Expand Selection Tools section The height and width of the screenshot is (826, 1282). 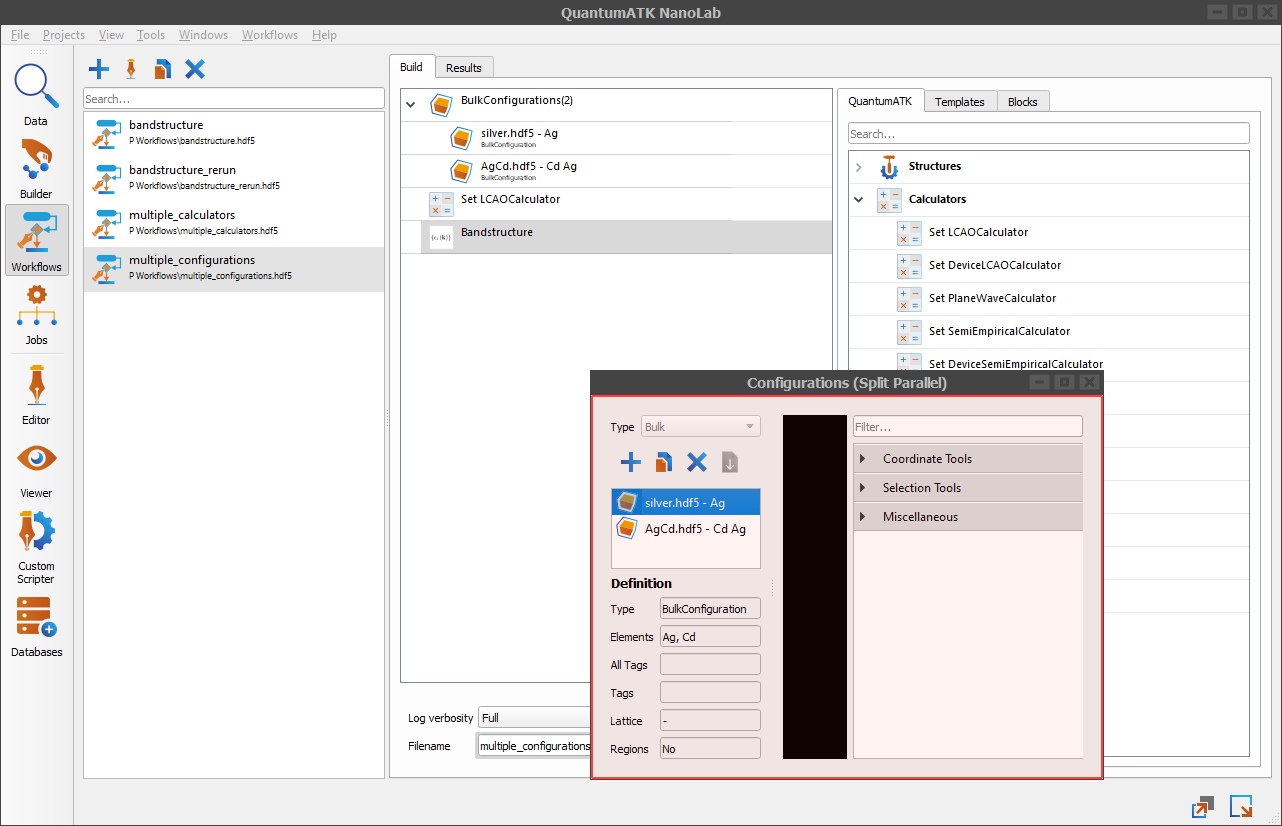(x=863, y=488)
